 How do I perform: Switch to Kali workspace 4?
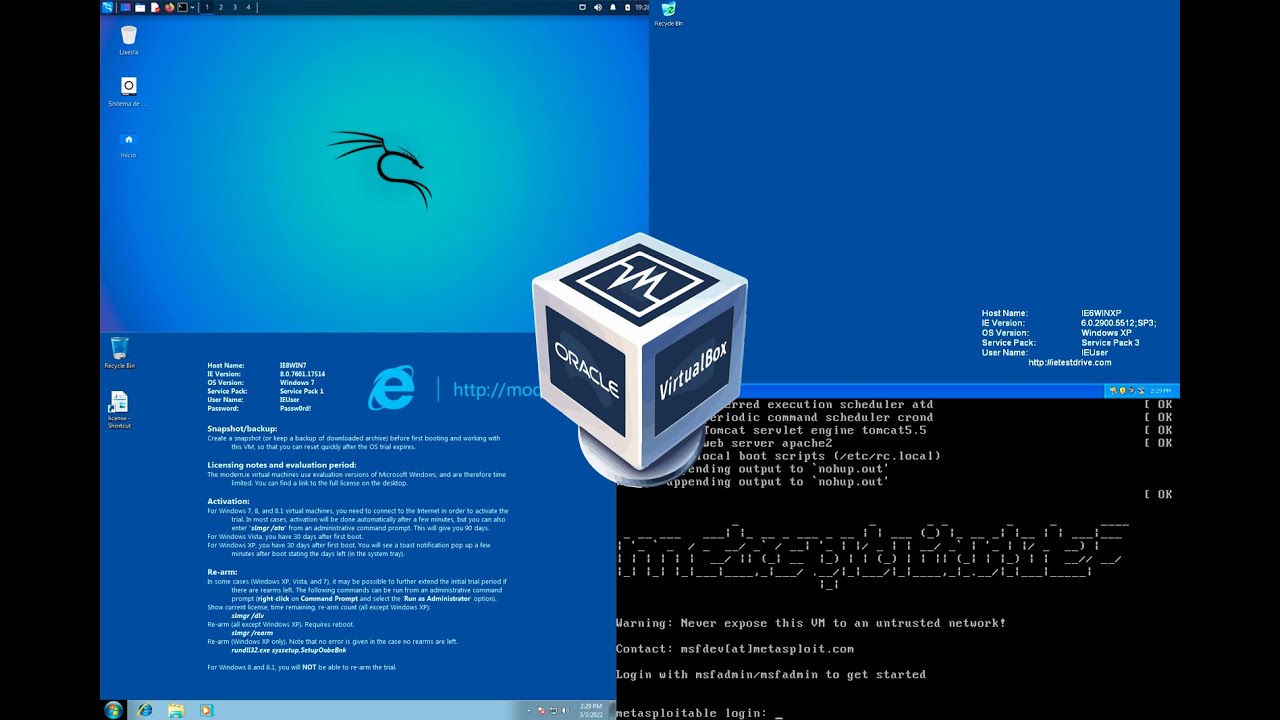coord(248,7)
